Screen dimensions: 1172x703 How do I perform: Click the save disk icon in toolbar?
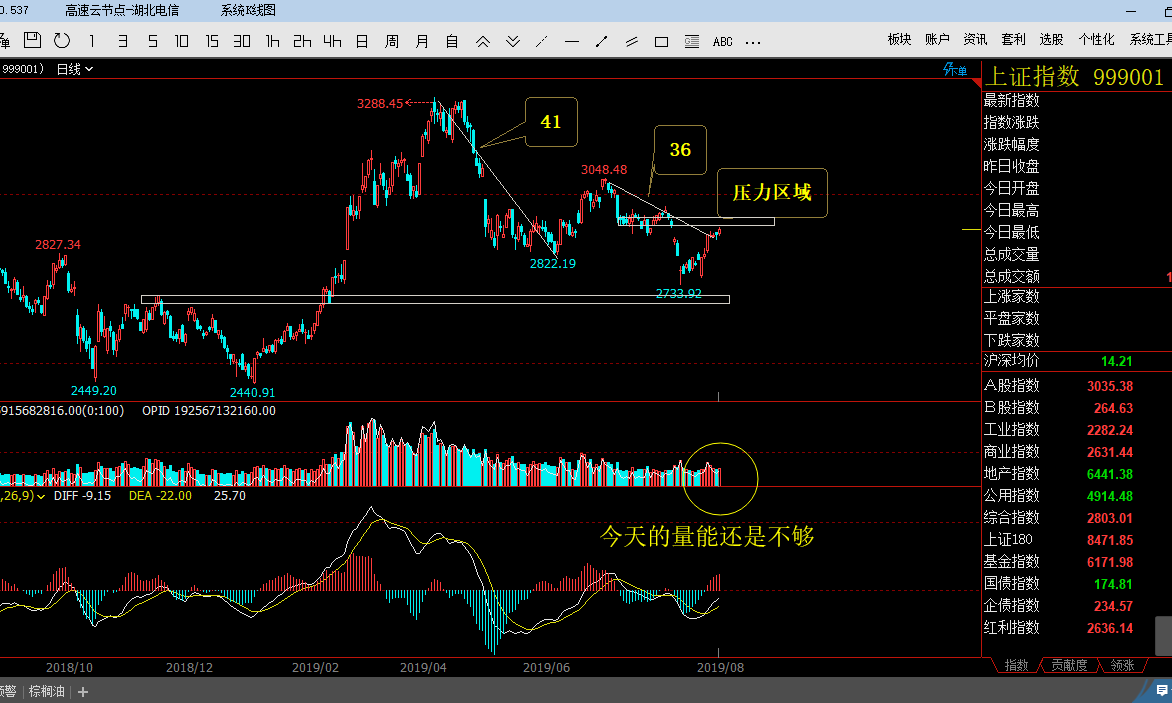coord(31,40)
